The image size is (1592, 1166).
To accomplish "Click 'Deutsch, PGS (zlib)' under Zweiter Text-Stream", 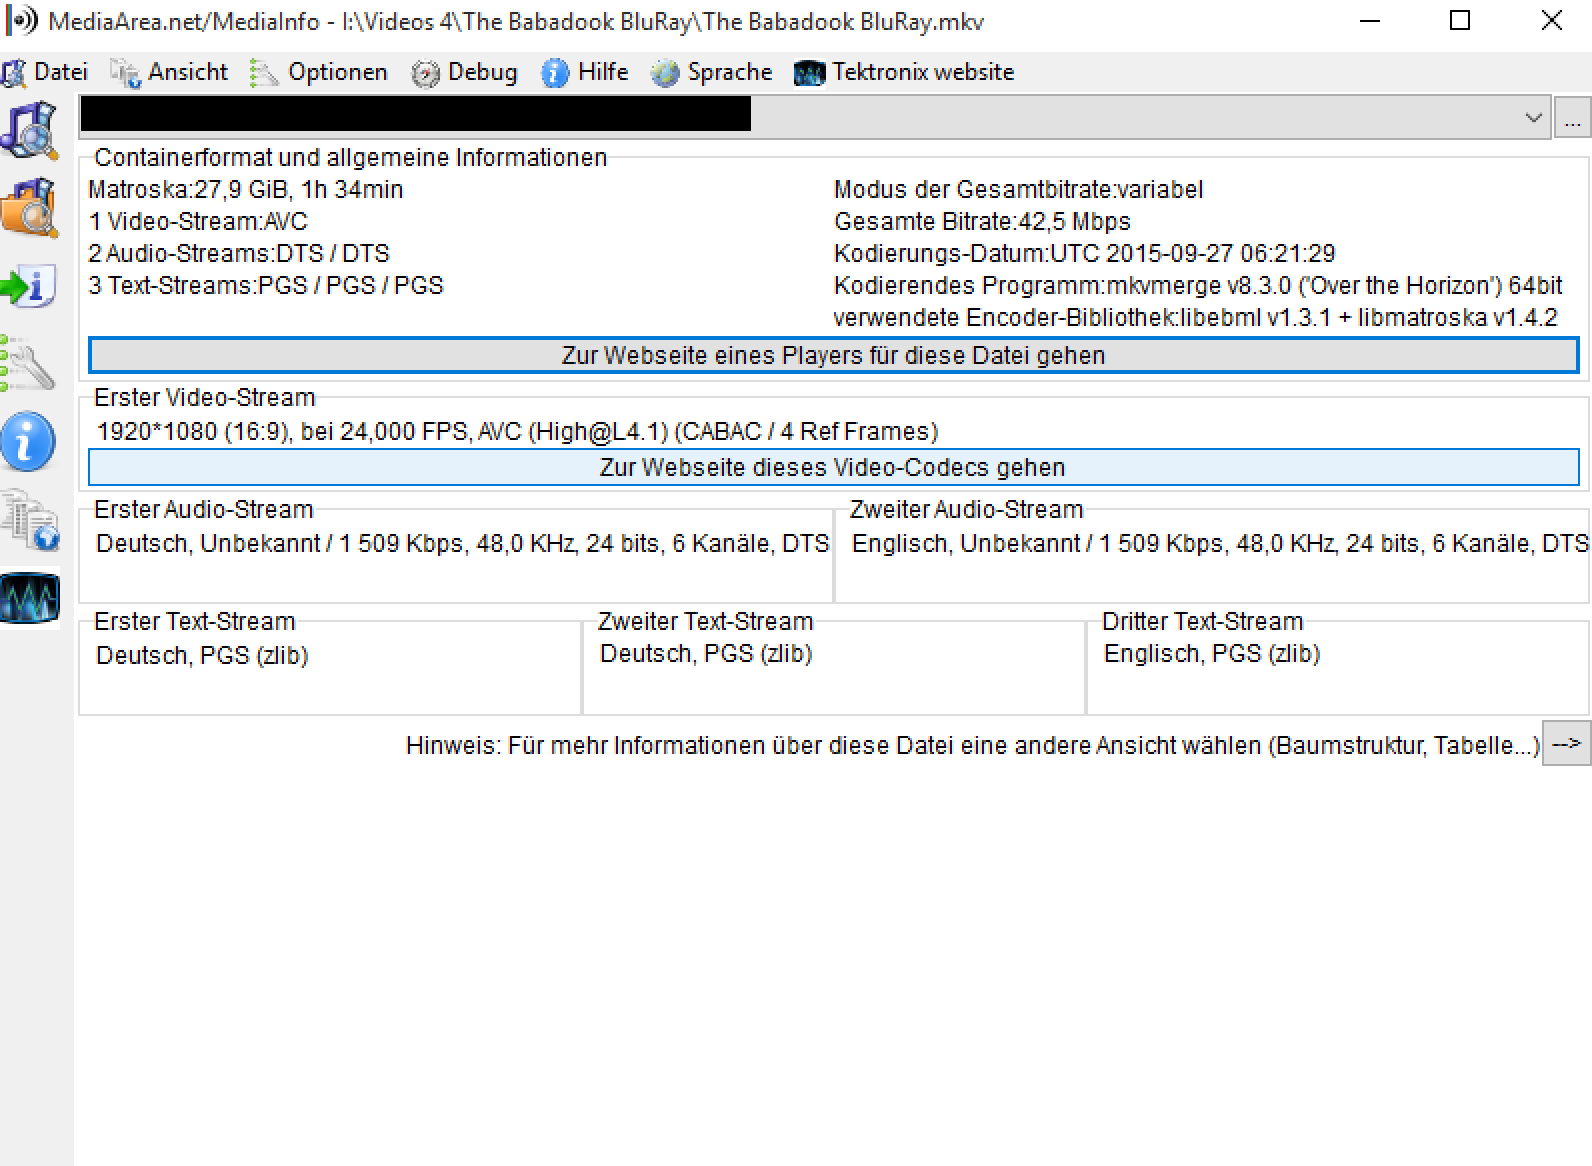I will tap(706, 653).
